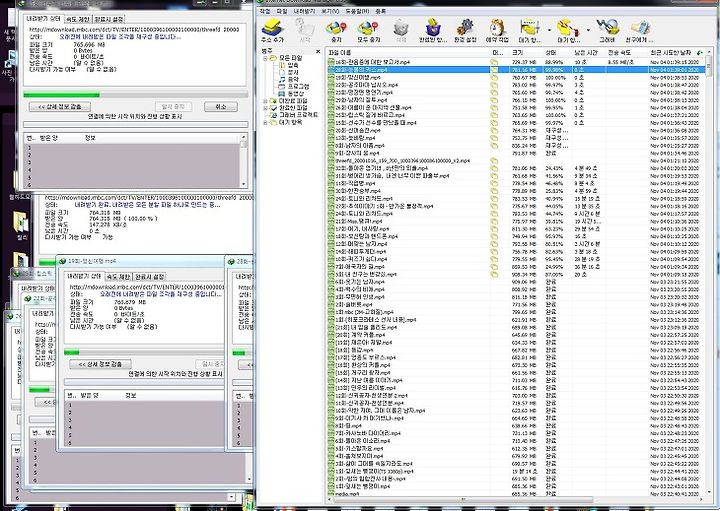Switch to 속도 제한 tab in top dialog

[x=78, y=19]
